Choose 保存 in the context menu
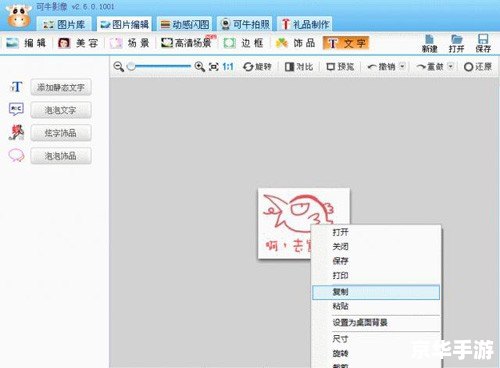The height and width of the screenshot is (368, 500). [x=376, y=261]
